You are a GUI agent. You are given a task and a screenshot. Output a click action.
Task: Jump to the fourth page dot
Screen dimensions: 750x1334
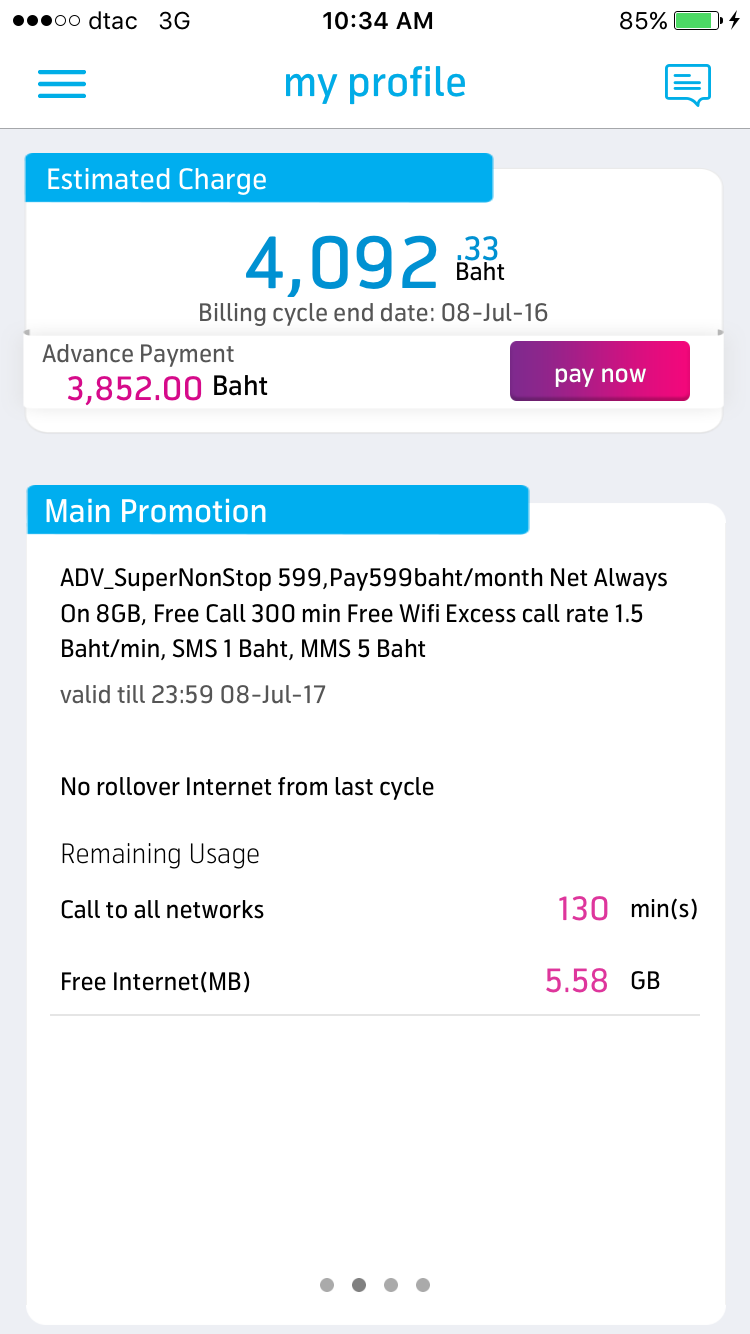[423, 1285]
